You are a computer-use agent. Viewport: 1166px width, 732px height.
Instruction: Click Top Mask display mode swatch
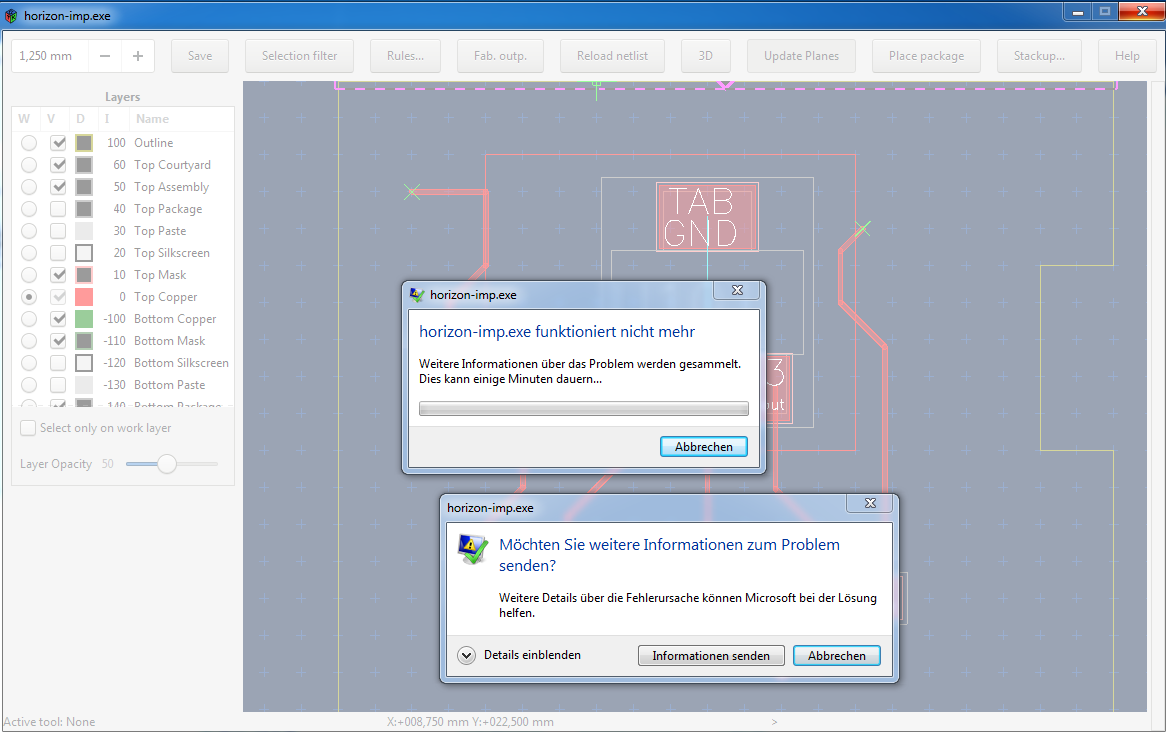click(x=84, y=274)
